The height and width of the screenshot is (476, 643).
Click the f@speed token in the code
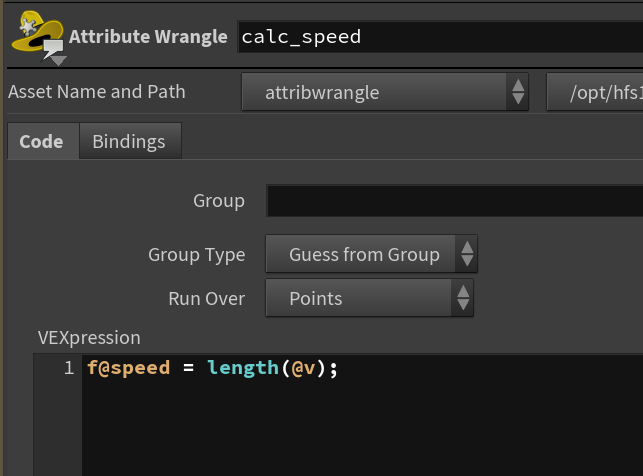(128, 367)
